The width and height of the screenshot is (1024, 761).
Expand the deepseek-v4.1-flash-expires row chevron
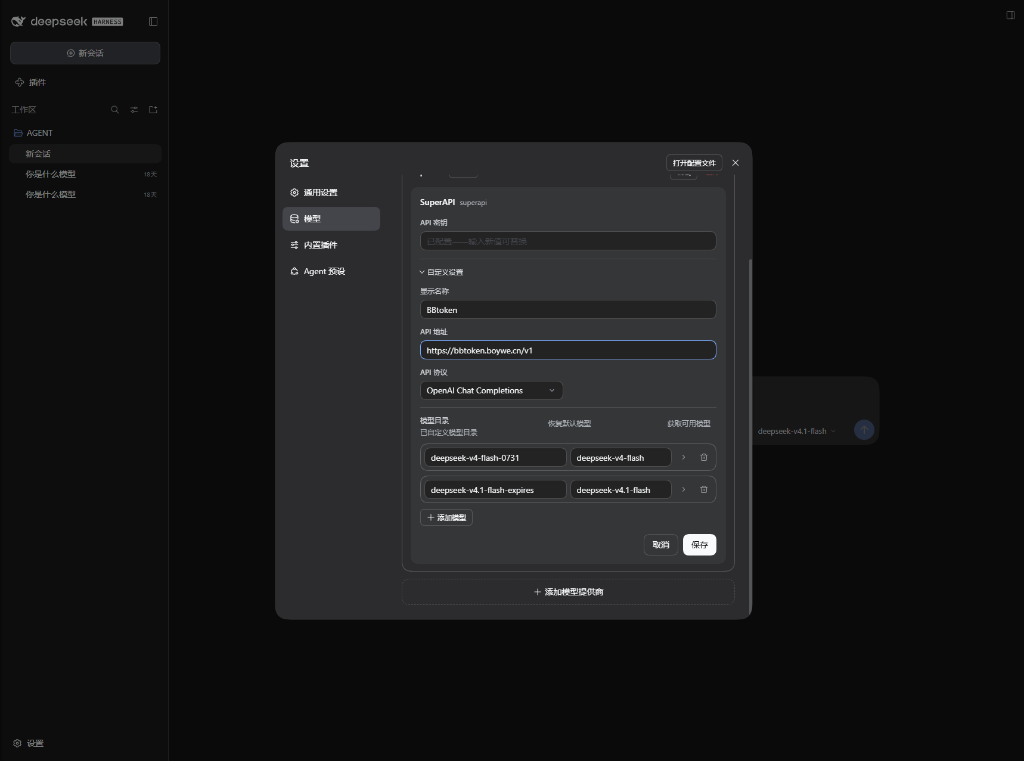coord(684,489)
